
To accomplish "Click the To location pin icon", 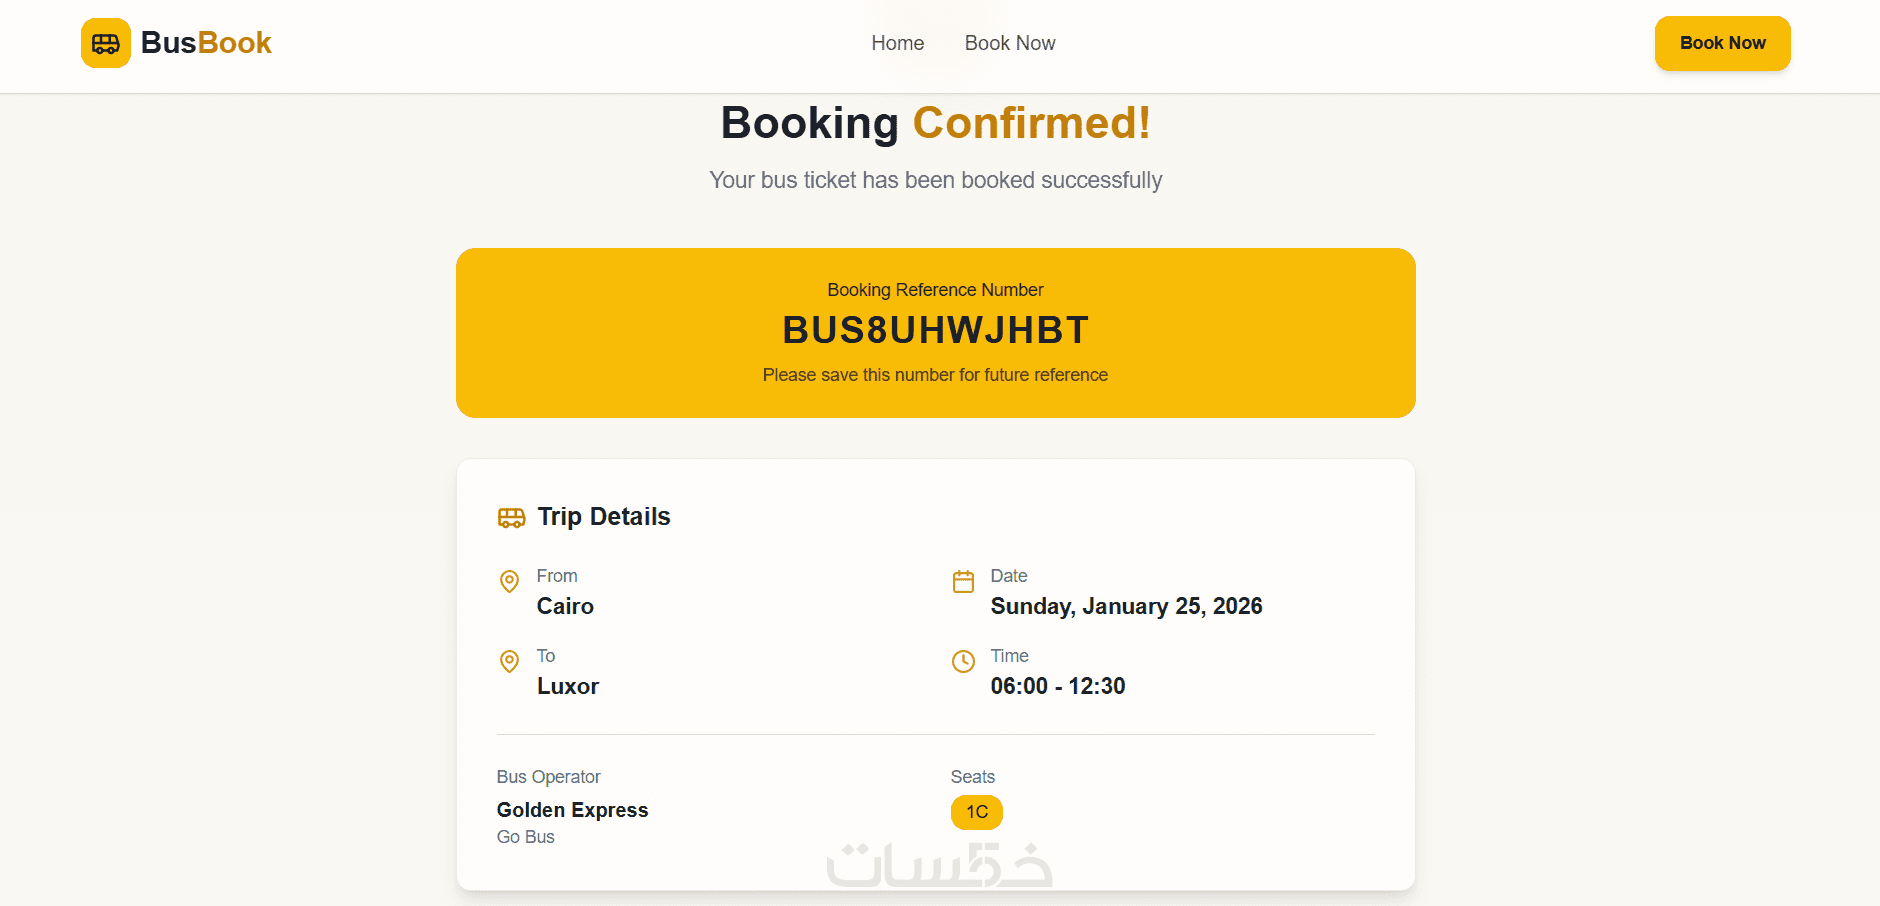I will (509, 661).
